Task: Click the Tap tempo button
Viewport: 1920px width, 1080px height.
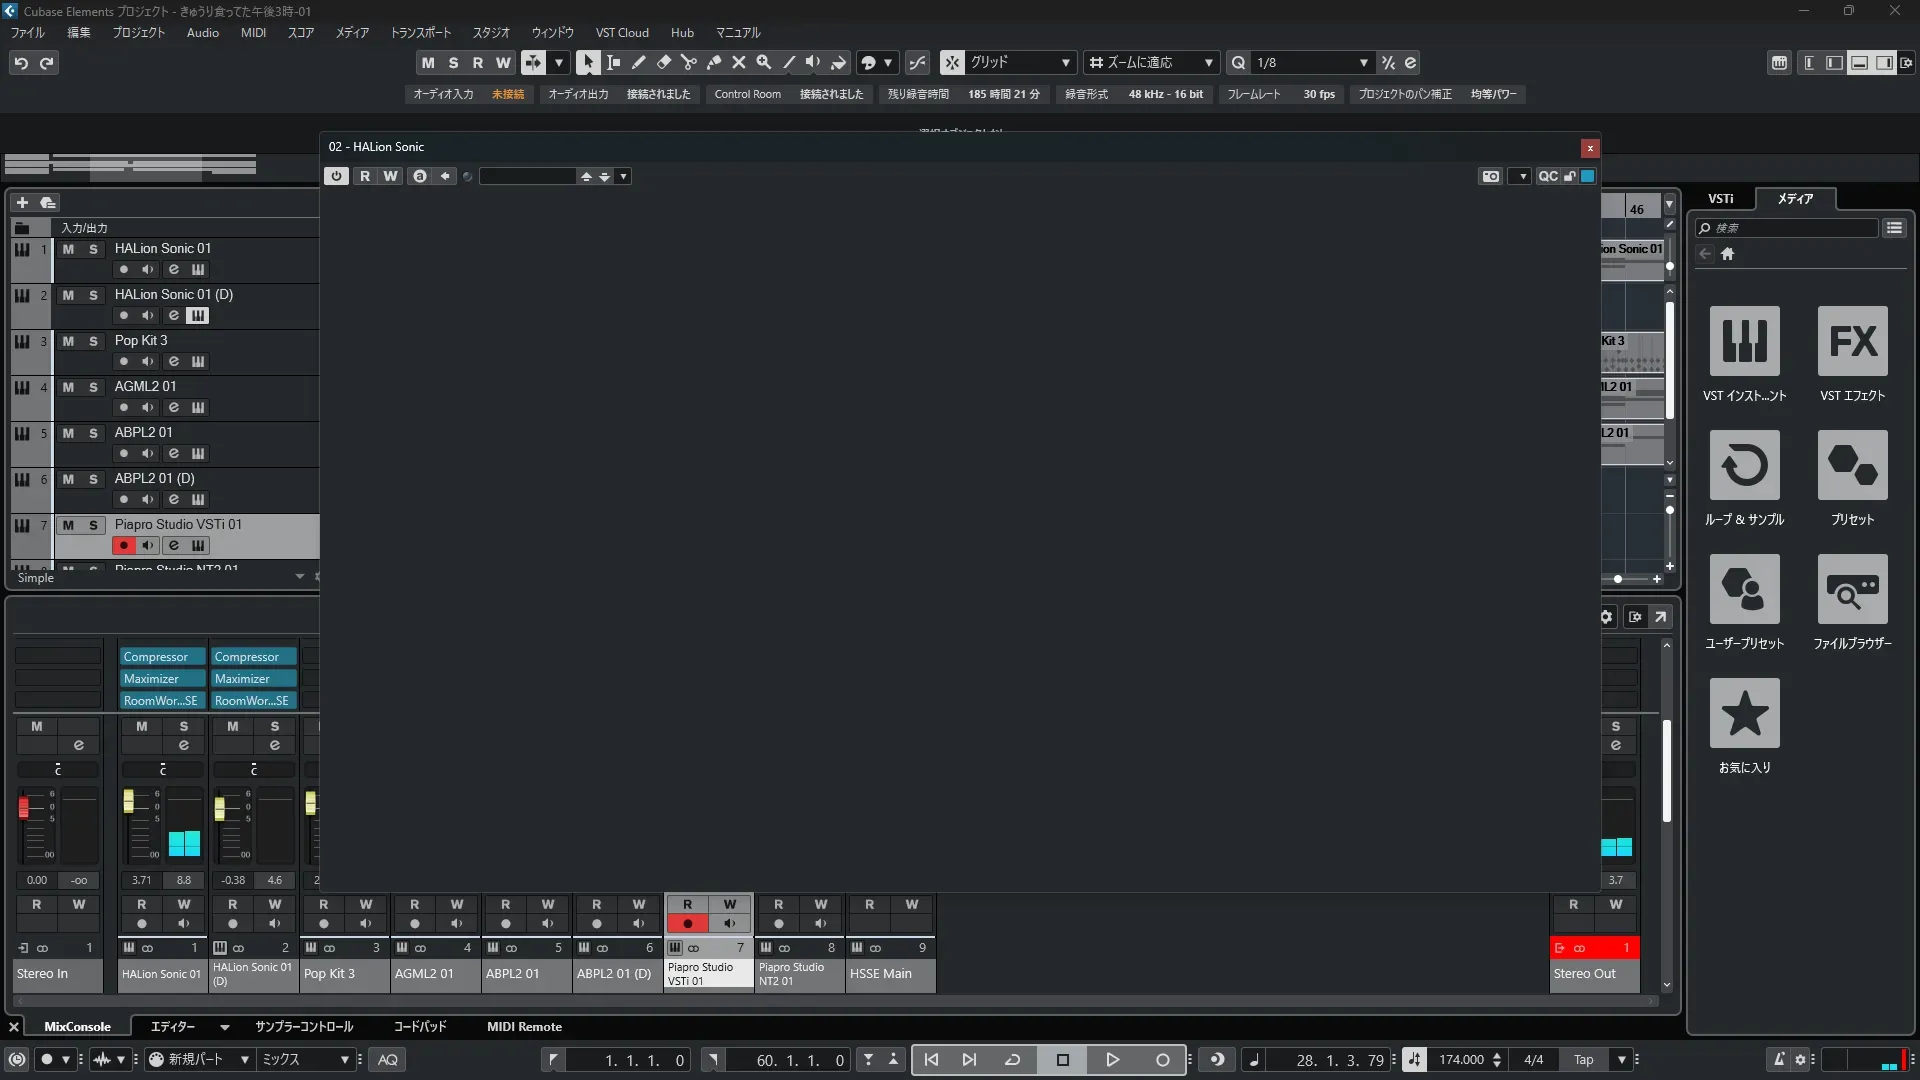Action: coord(1583,1060)
